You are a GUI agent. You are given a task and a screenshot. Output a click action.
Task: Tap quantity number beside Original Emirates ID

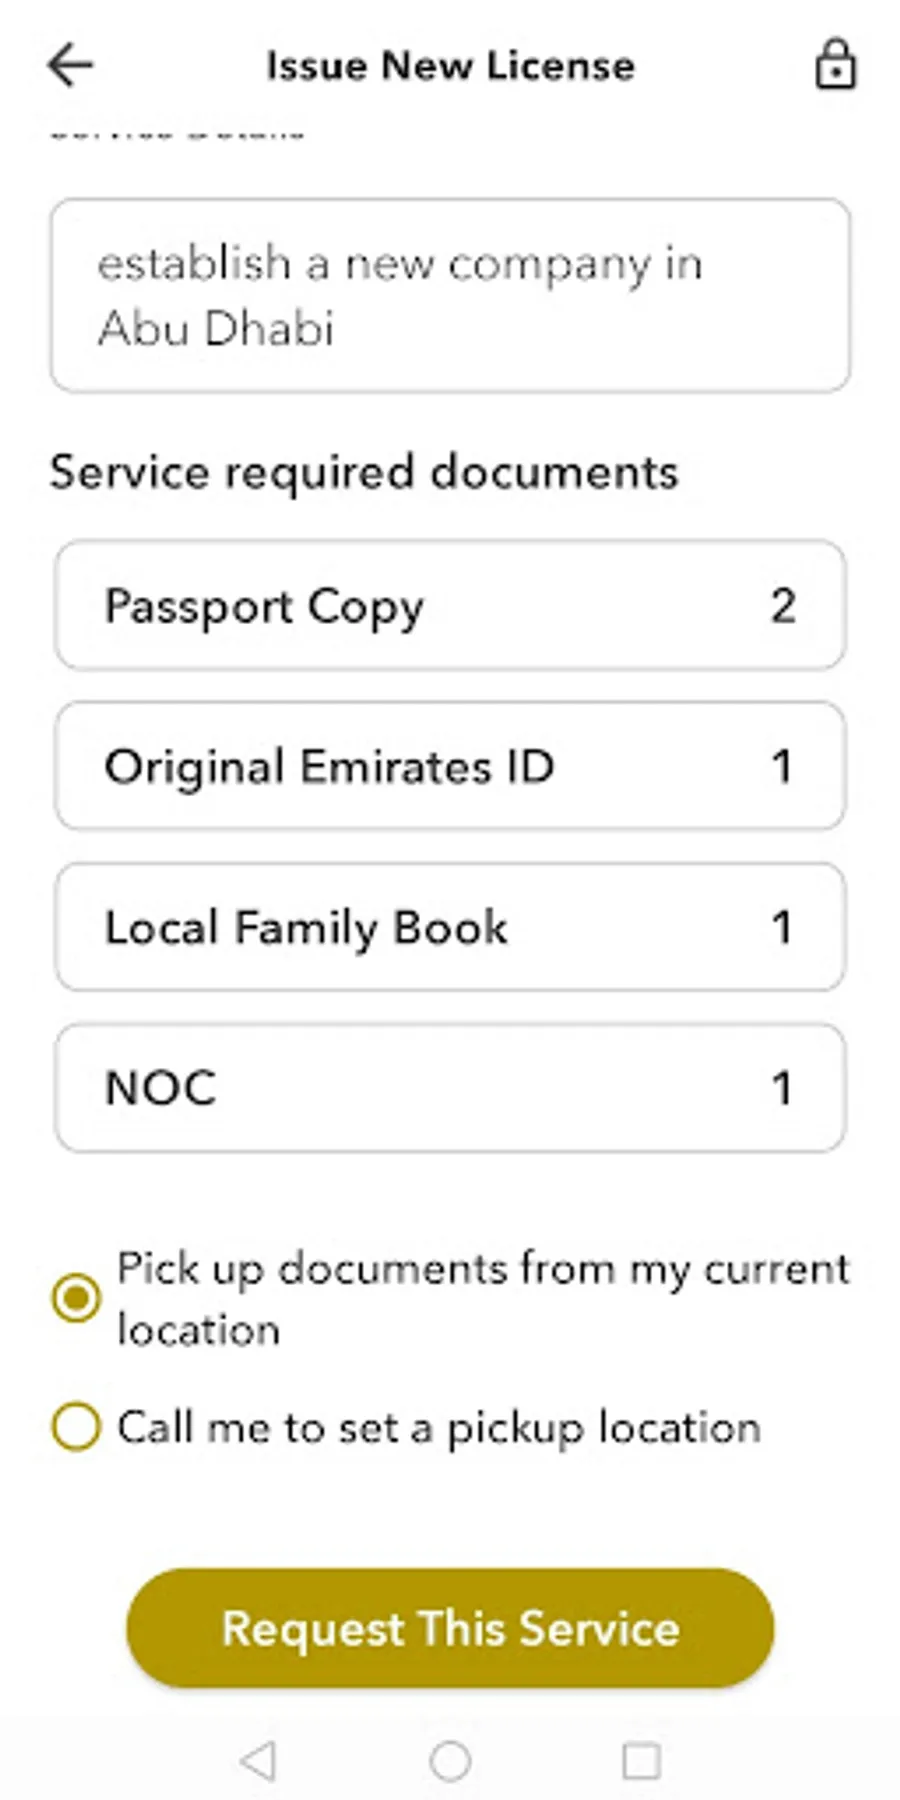(x=782, y=767)
